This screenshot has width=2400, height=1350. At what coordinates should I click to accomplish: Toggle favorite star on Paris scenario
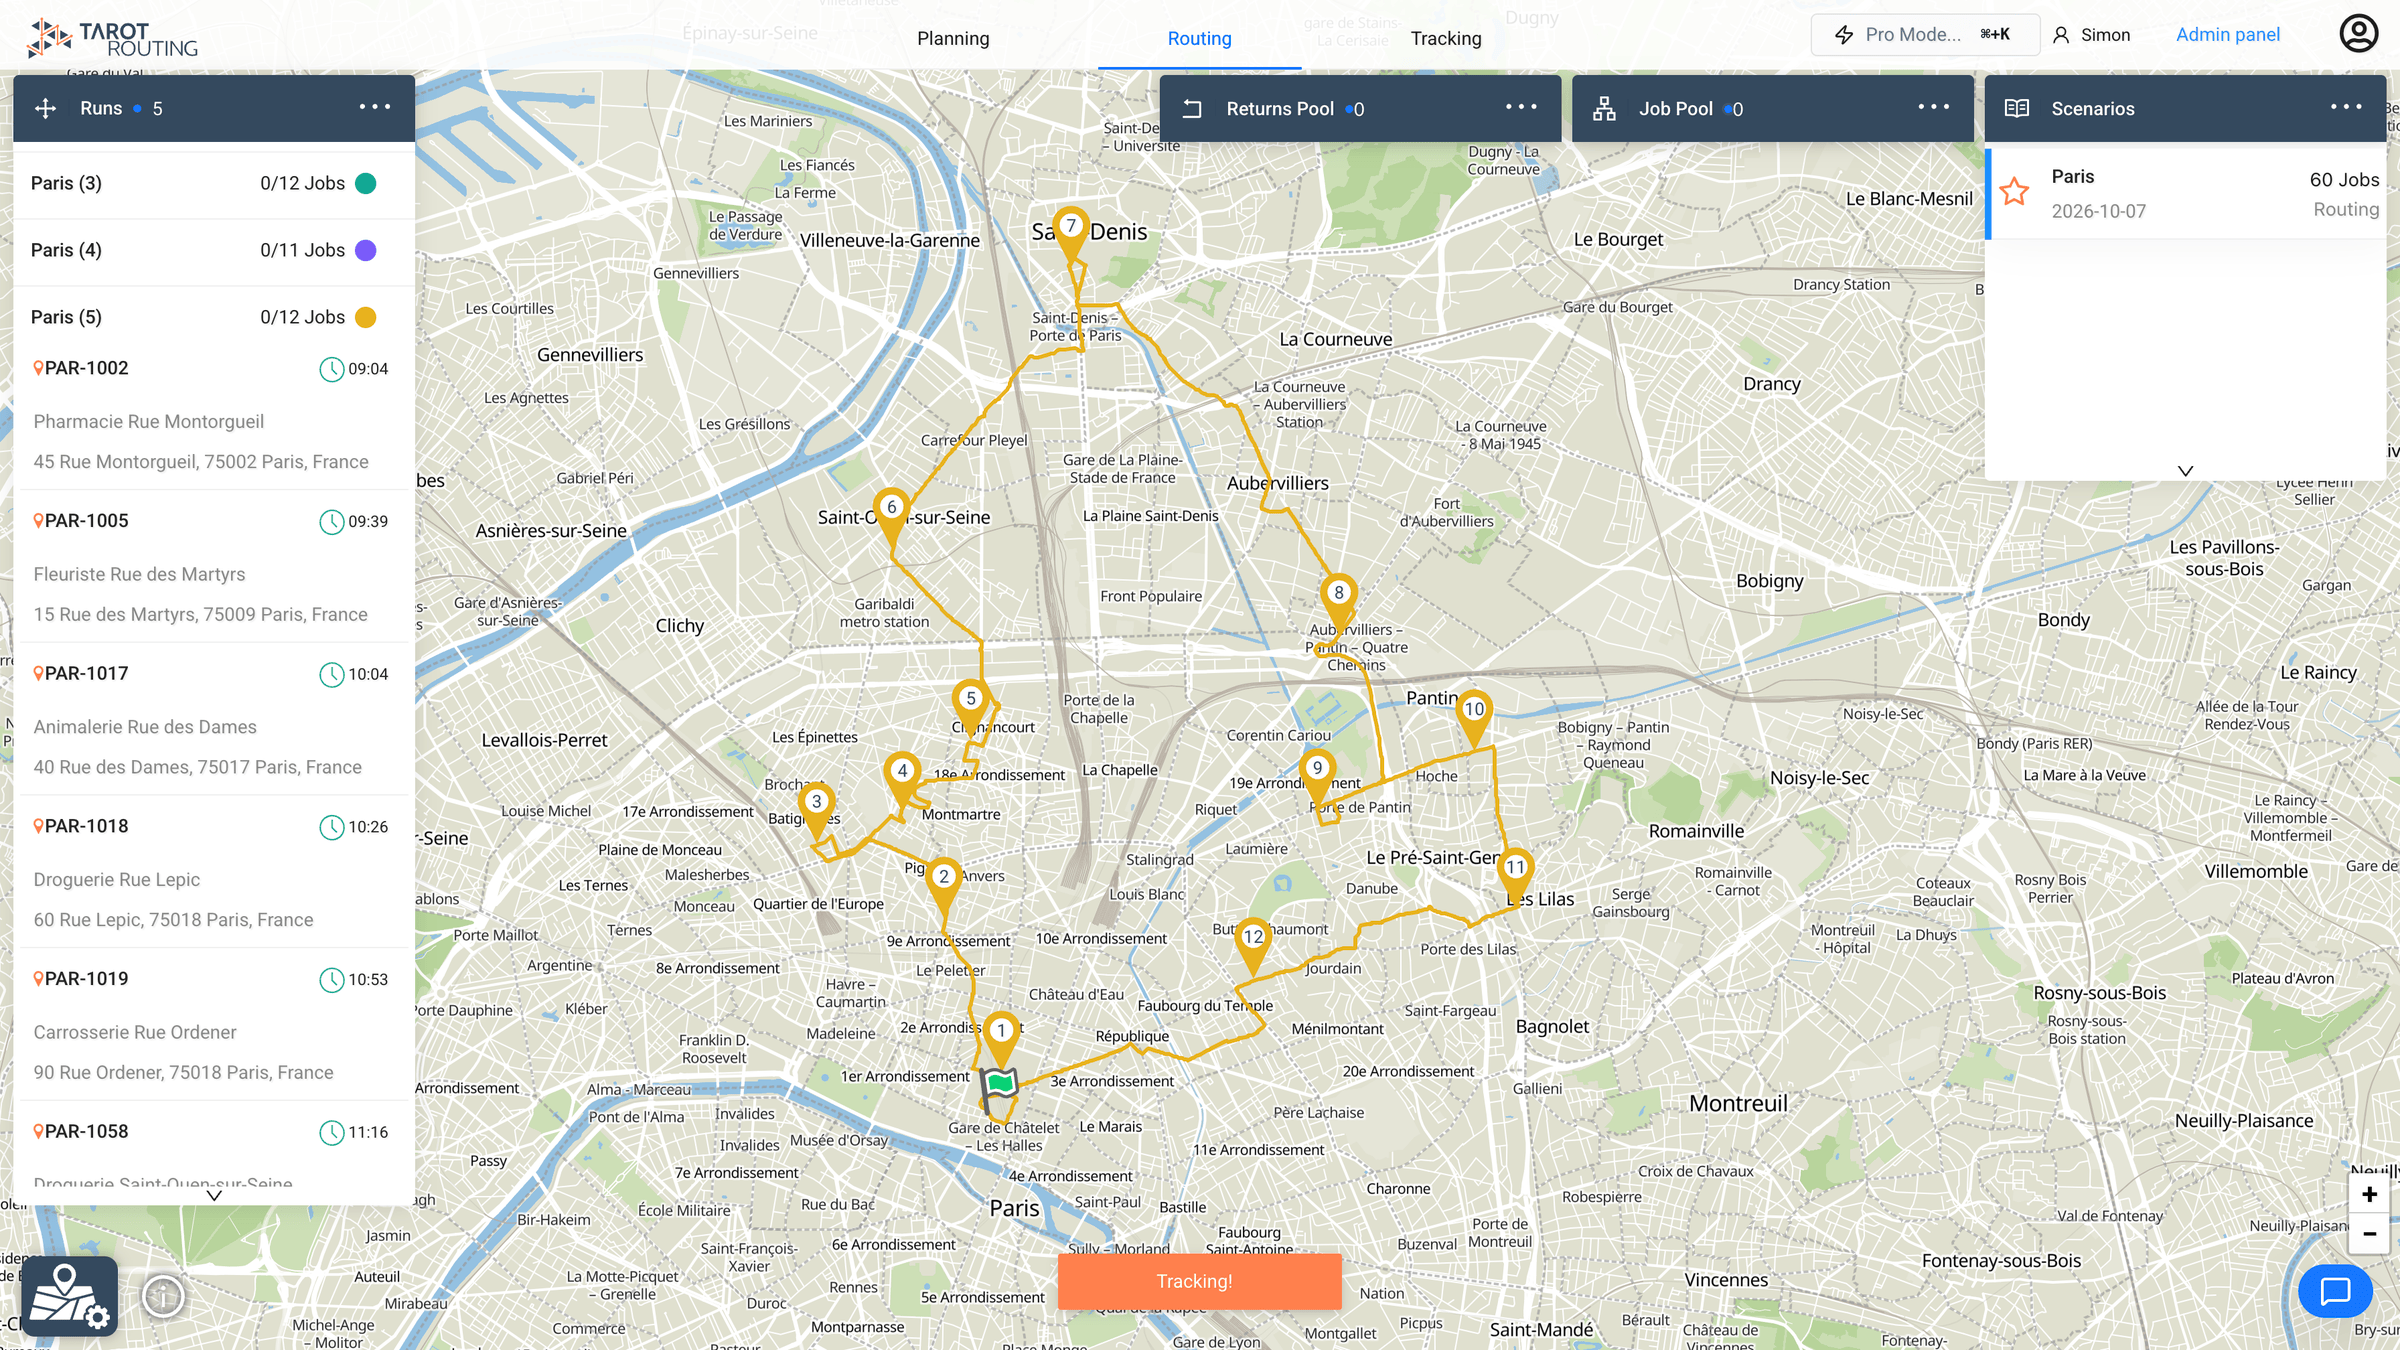click(x=2015, y=191)
